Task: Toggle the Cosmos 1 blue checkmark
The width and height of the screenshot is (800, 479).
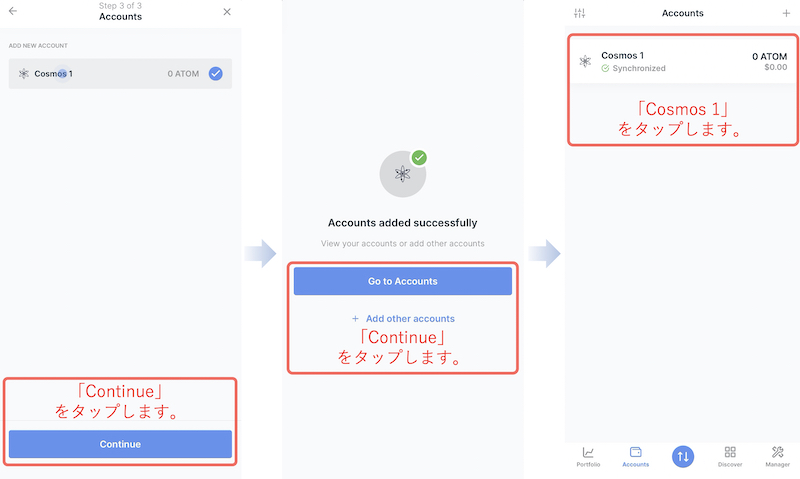Action: tap(216, 74)
